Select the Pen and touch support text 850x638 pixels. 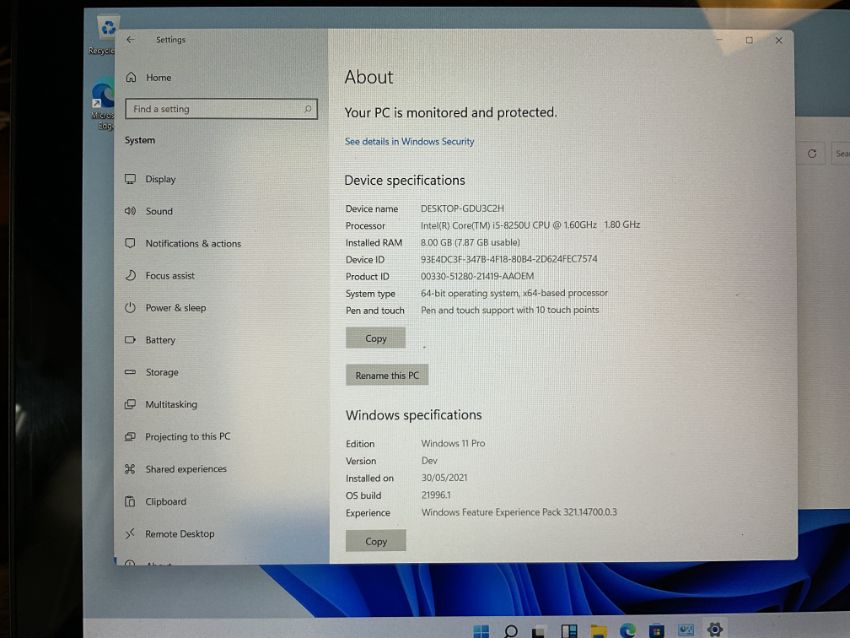510,310
